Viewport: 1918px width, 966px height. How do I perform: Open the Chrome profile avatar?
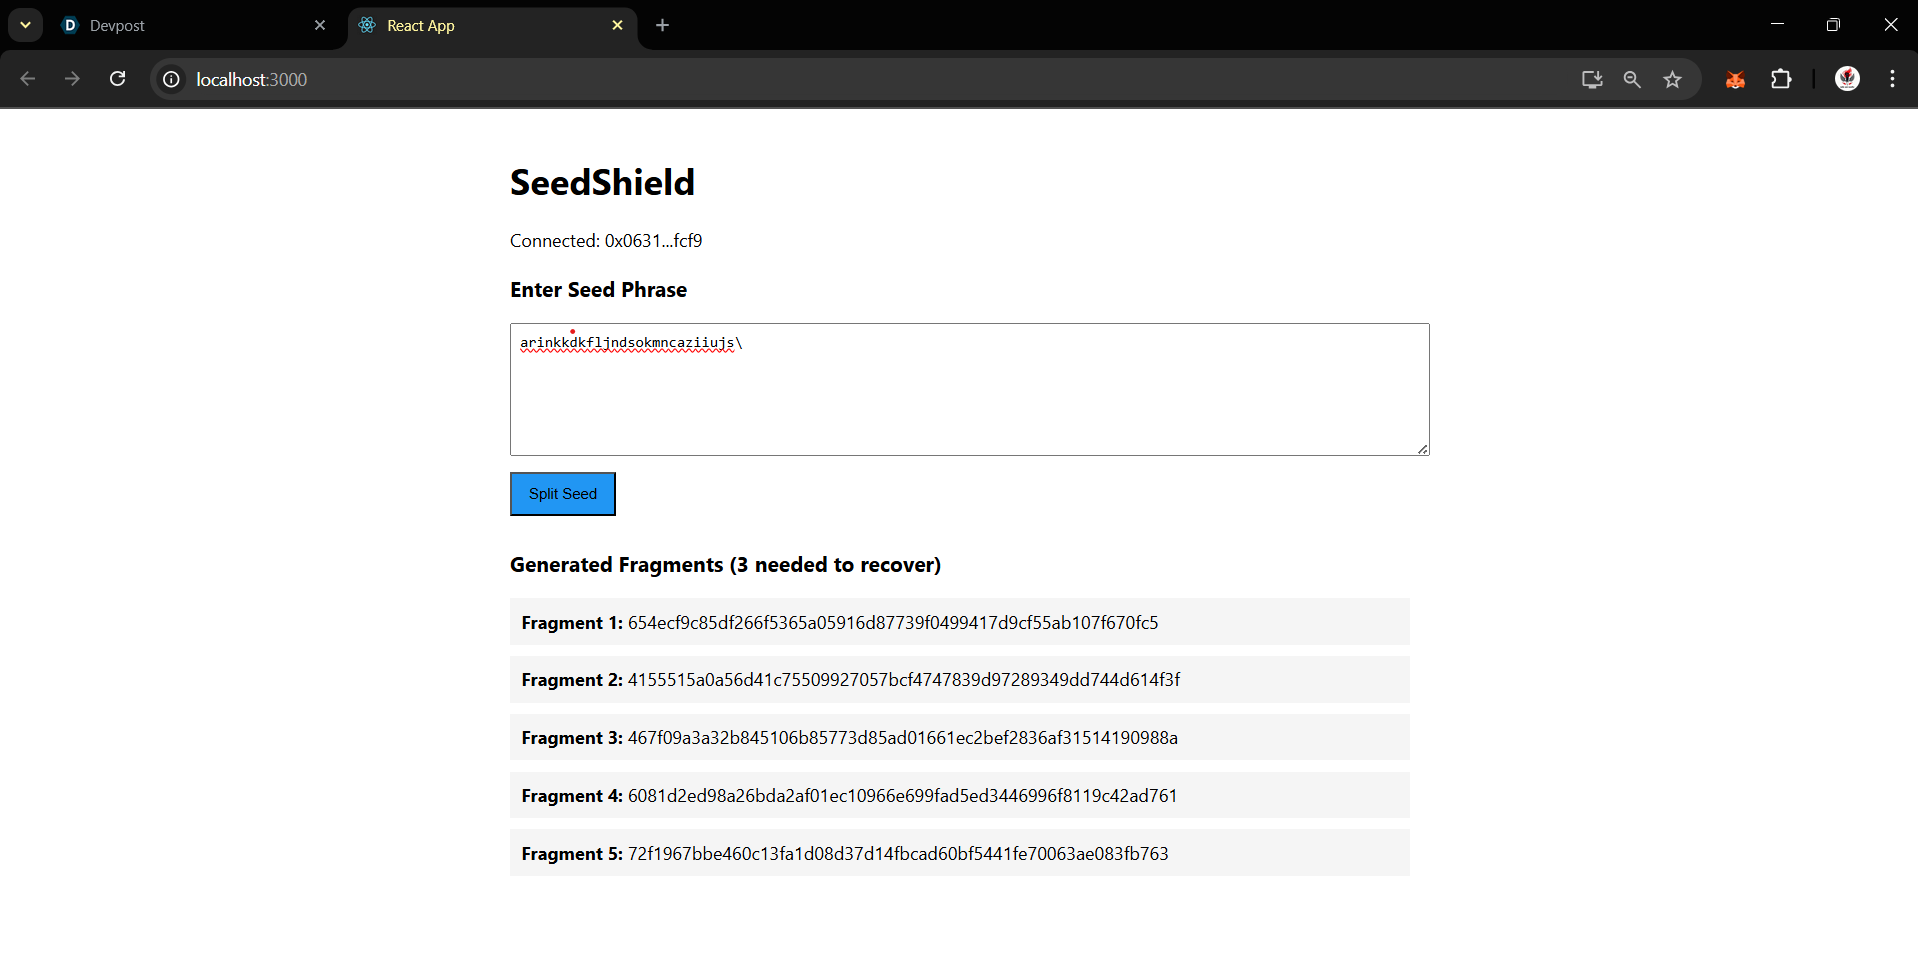coord(1847,79)
